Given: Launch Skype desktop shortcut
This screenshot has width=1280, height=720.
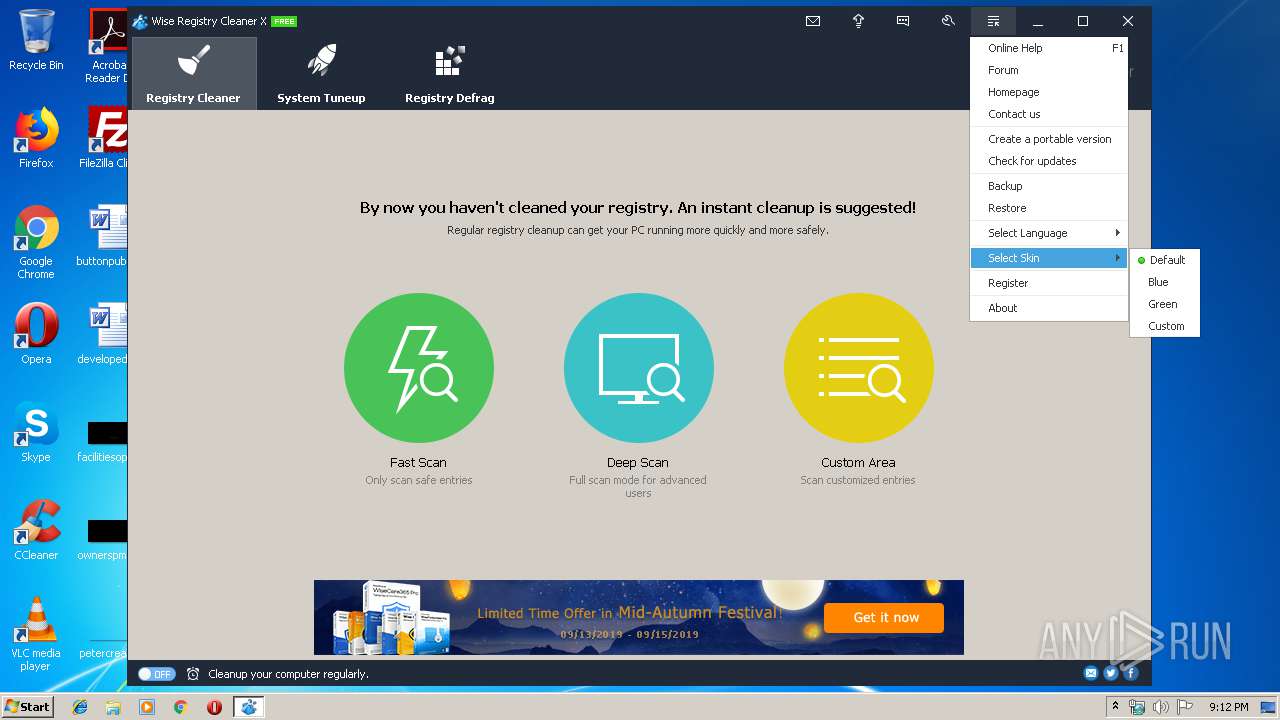Looking at the screenshot, I should pos(36,432).
